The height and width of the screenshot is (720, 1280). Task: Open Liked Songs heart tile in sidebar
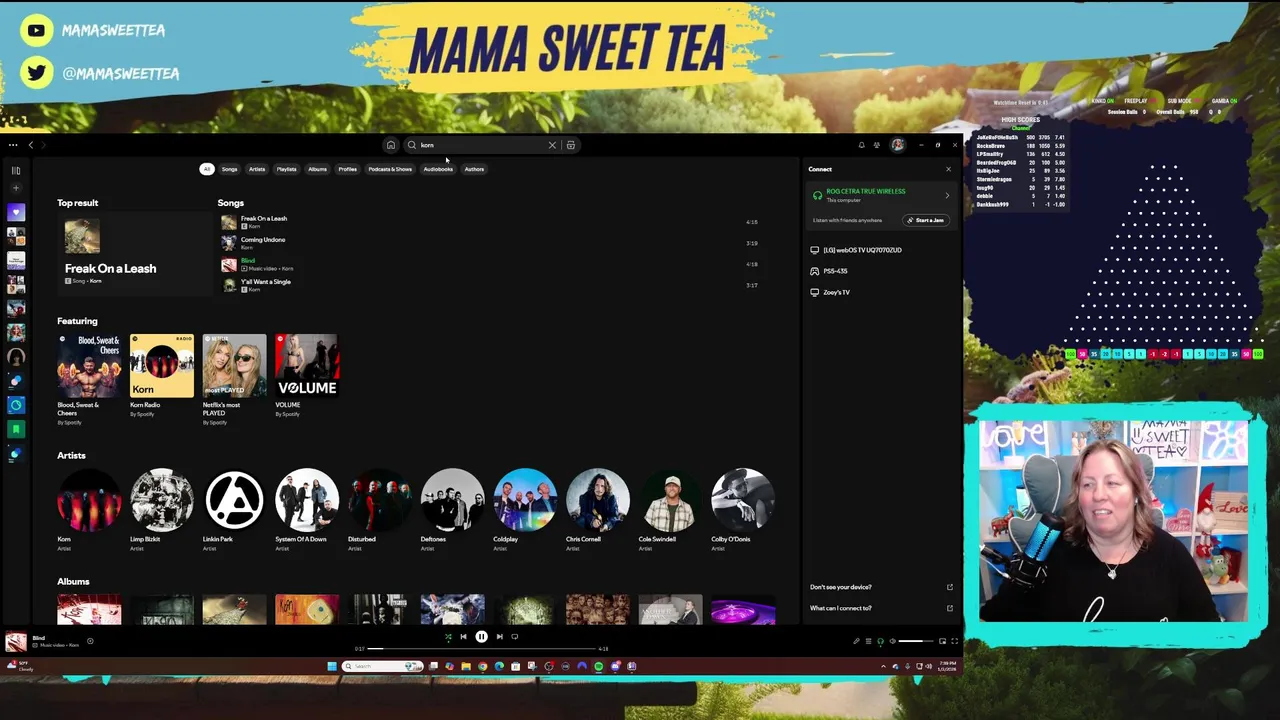(x=16, y=212)
